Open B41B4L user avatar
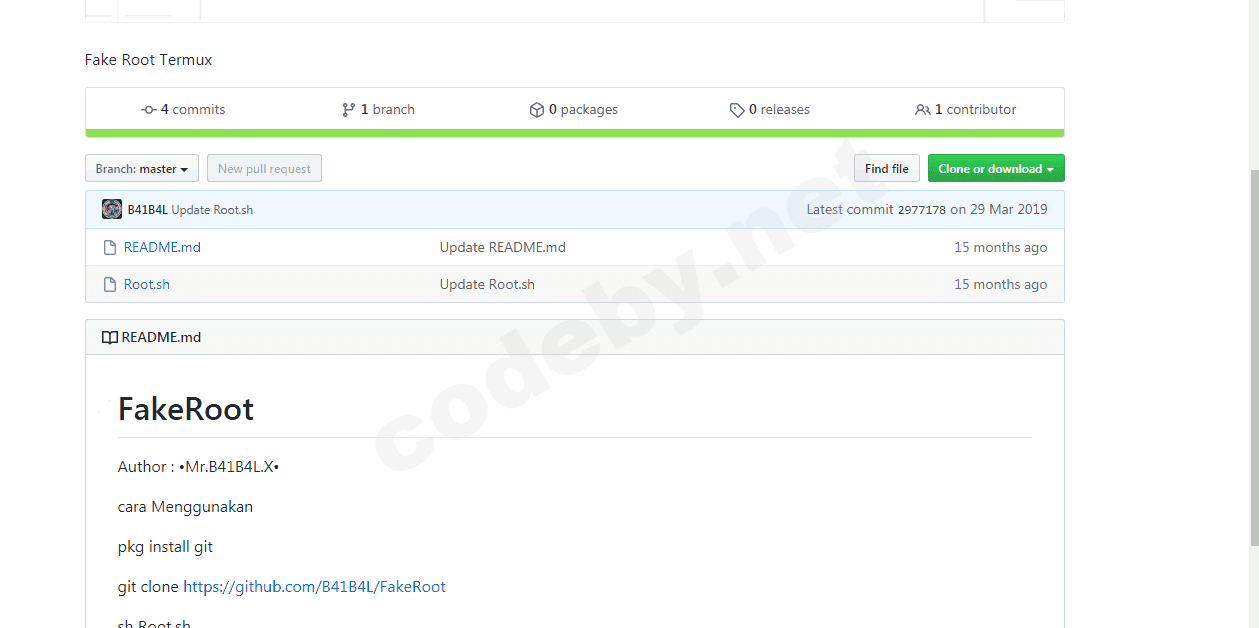 (x=112, y=209)
